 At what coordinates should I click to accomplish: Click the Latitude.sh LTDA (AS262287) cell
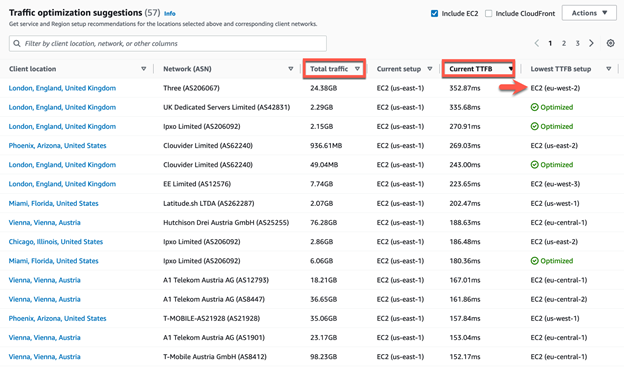(x=209, y=203)
